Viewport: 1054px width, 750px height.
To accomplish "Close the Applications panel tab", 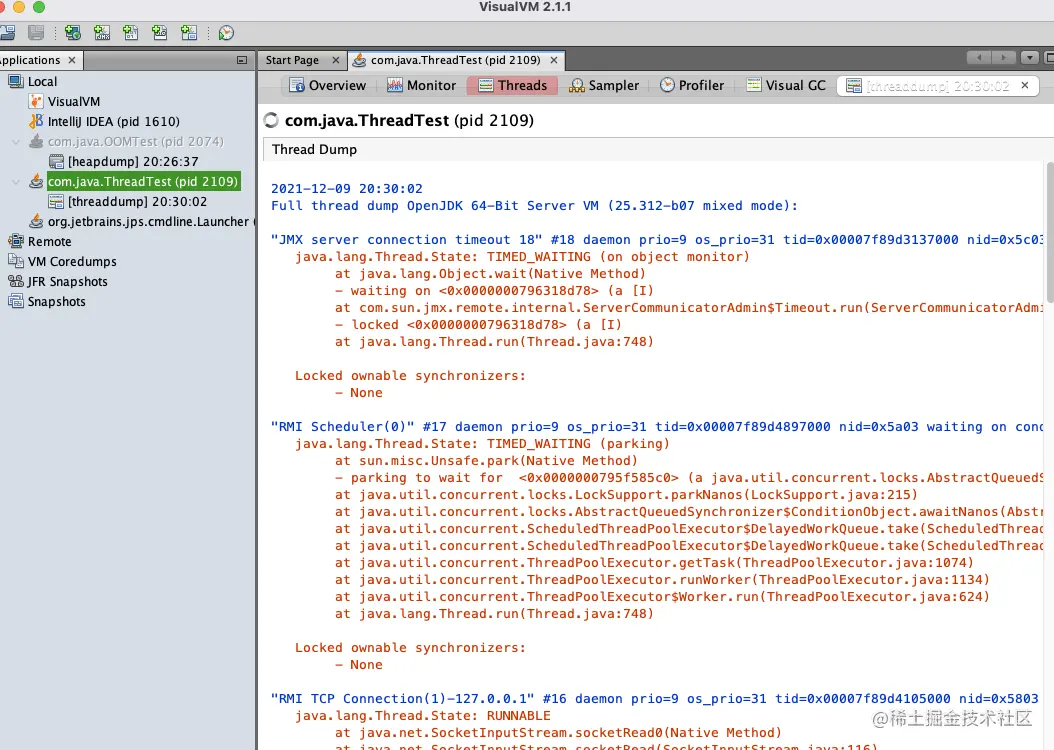I will tap(72, 60).
